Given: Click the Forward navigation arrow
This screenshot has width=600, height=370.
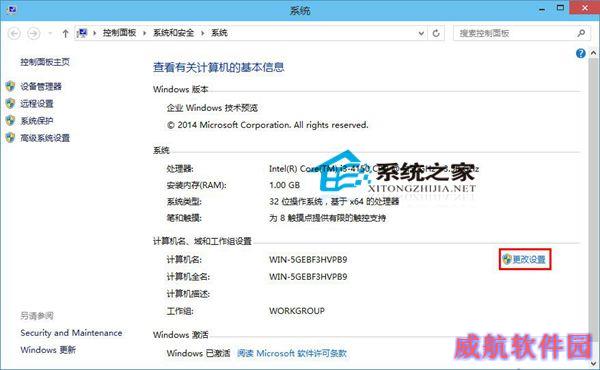Looking at the screenshot, I should click(x=34, y=33).
